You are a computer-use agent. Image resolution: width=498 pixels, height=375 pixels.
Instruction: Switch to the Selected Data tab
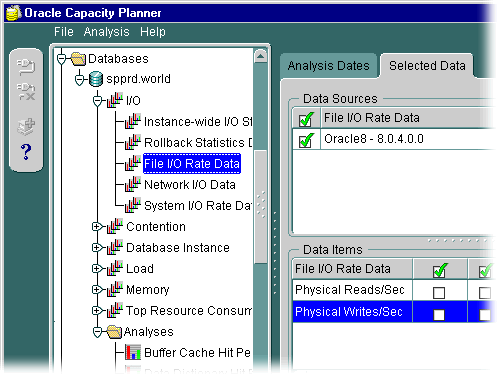click(427, 66)
